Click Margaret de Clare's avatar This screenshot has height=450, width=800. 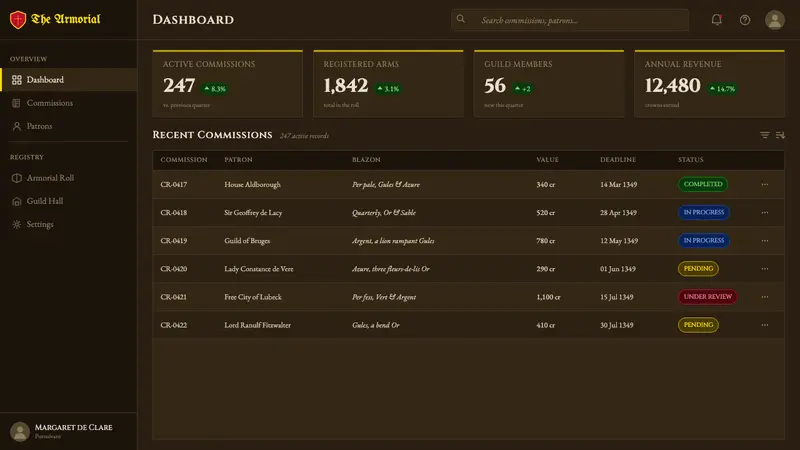click(x=20, y=432)
